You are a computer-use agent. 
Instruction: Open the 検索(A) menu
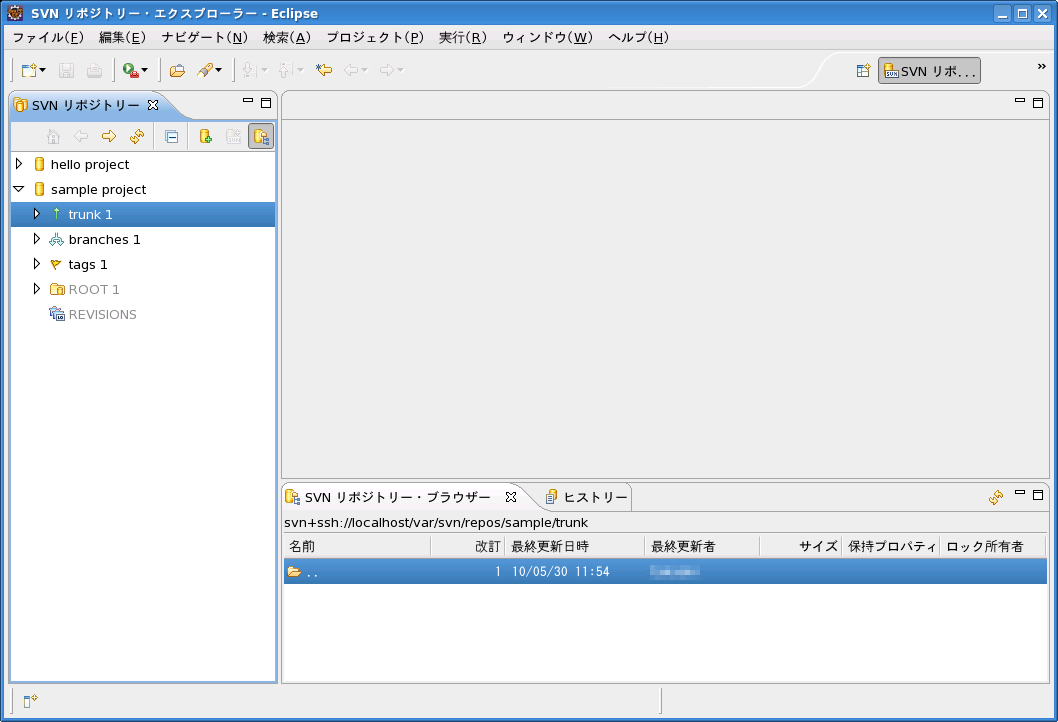287,38
